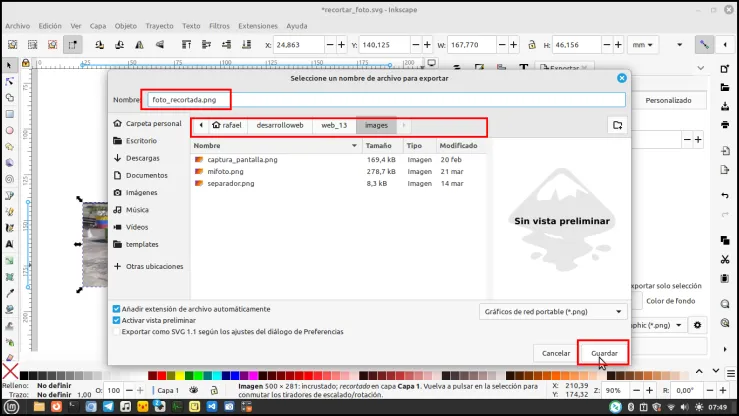The height and width of the screenshot is (416, 739).
Task: Open the Filtros menu
Action: click(219, 26)
